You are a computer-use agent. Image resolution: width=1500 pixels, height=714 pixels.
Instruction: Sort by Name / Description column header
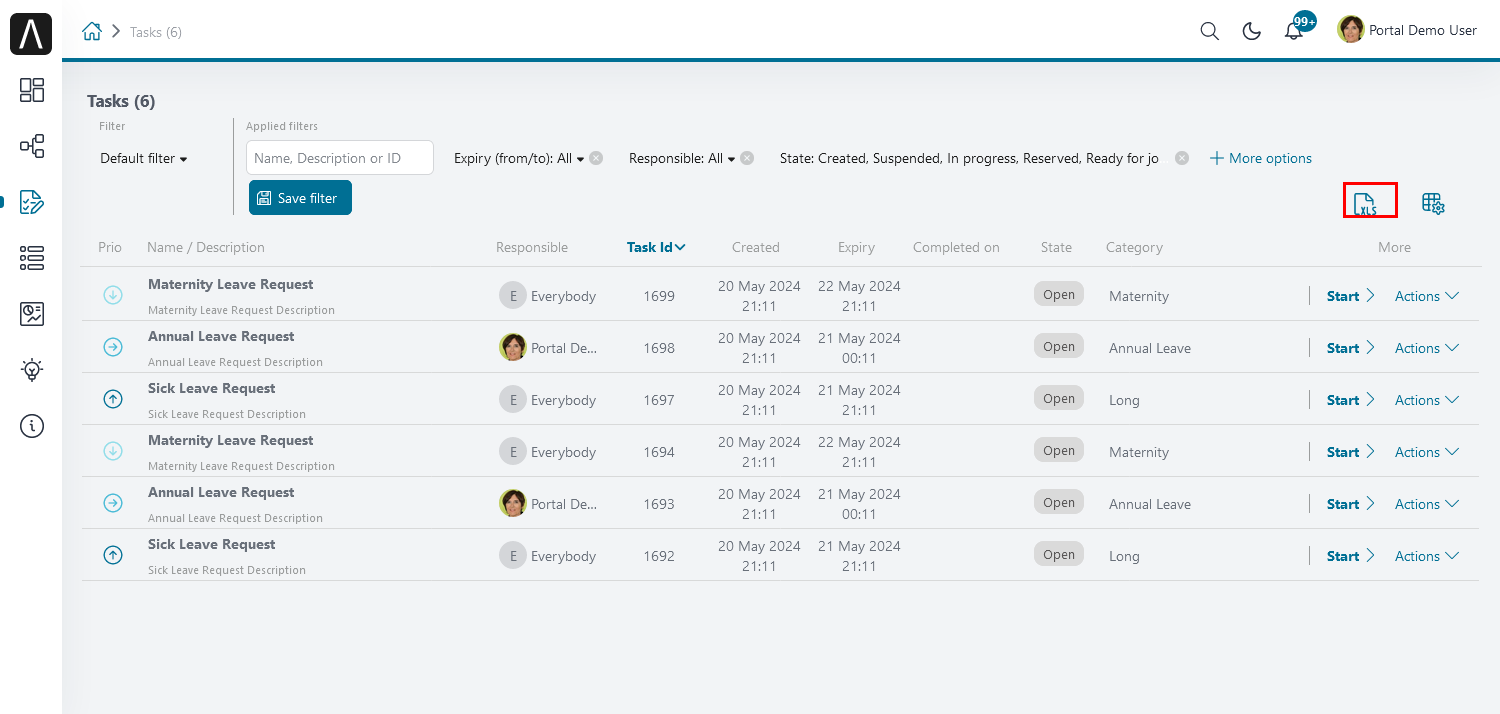[206, 247]
